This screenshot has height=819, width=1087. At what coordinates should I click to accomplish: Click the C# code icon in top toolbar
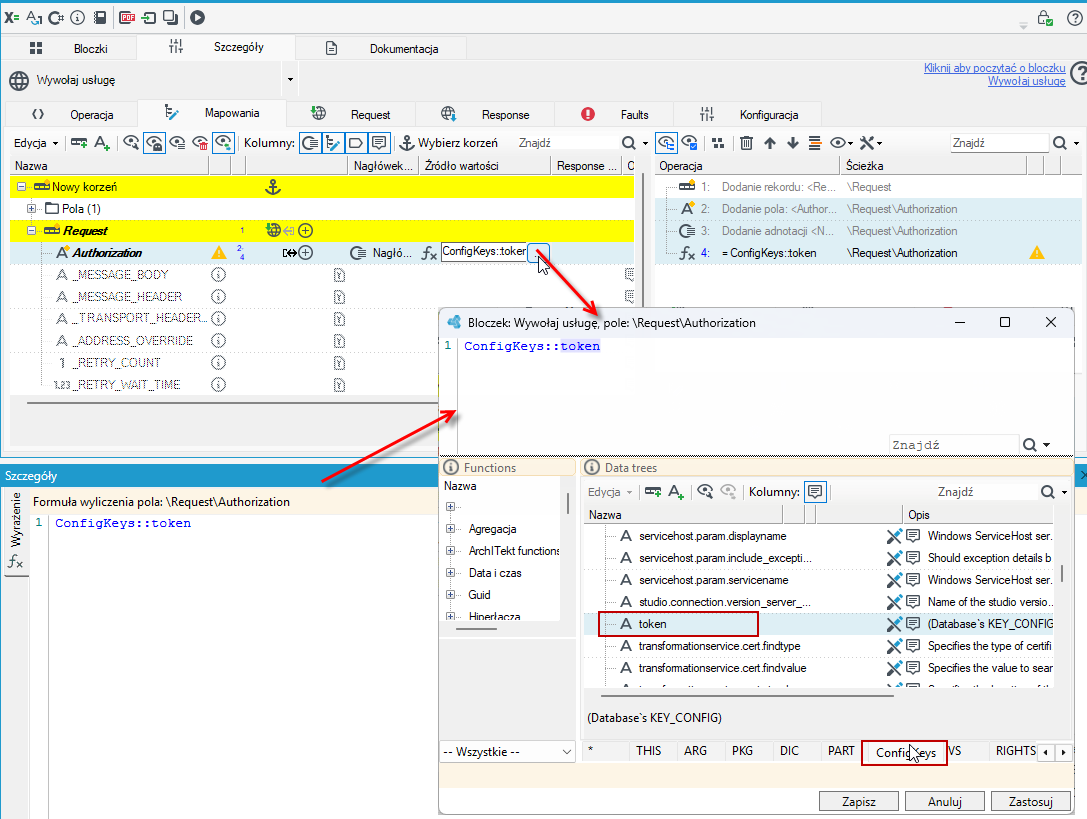tap(56, 17)
